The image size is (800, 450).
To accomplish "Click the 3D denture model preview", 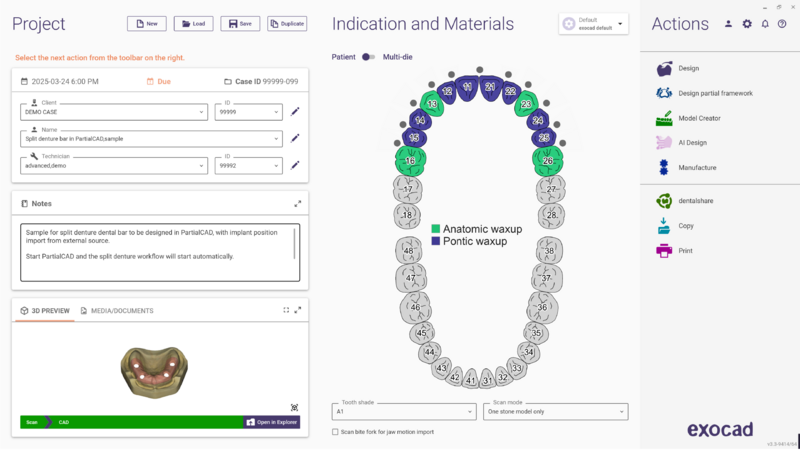I will click(155, 371).
